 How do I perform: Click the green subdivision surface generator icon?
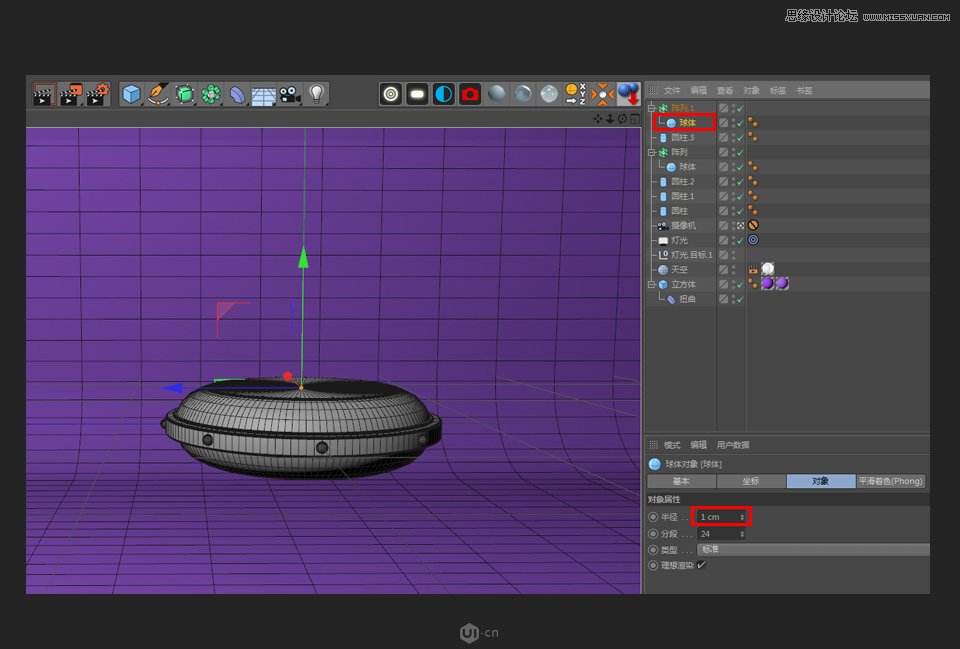click(182, 93)
